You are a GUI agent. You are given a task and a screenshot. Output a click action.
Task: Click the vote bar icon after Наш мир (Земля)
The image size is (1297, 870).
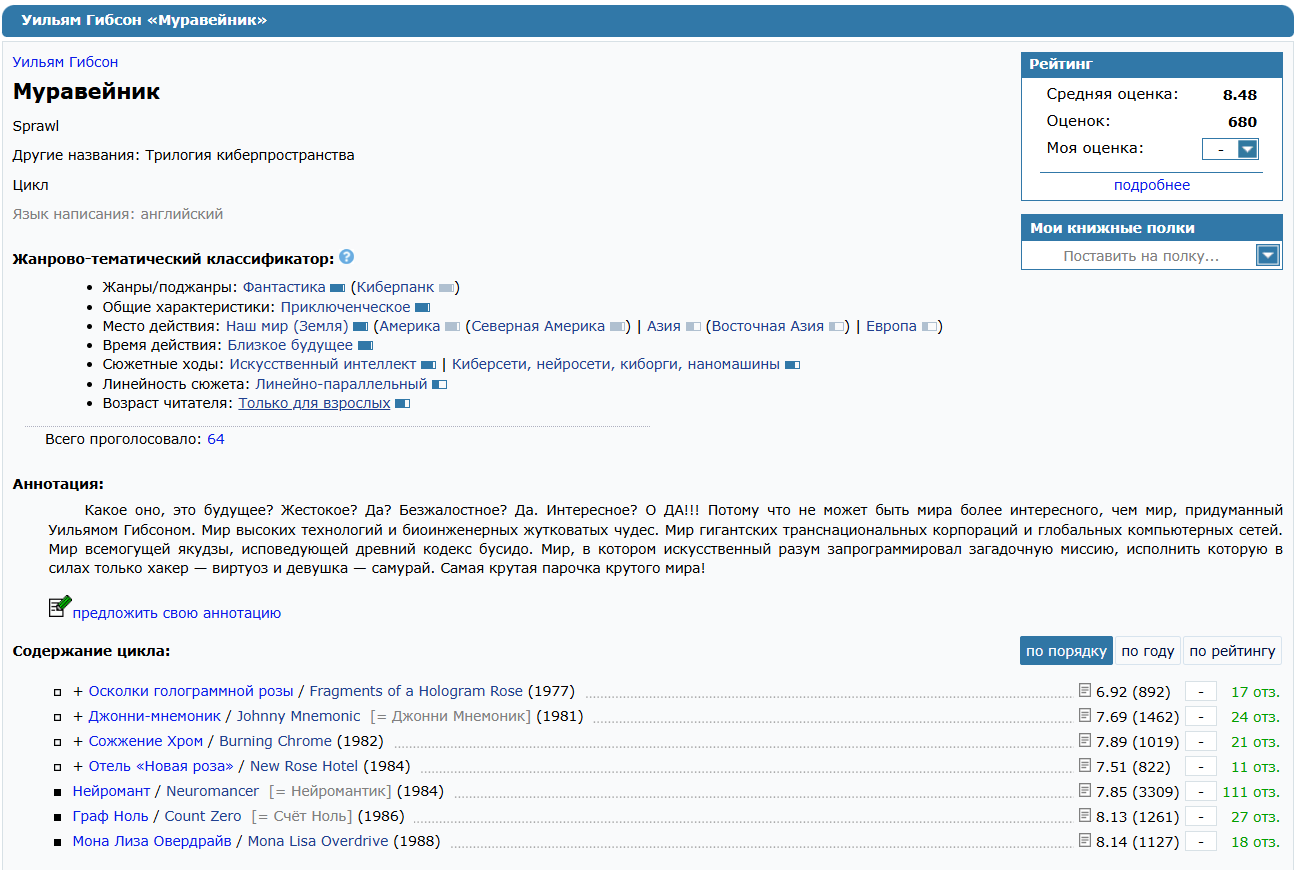(x=360, y=327)
